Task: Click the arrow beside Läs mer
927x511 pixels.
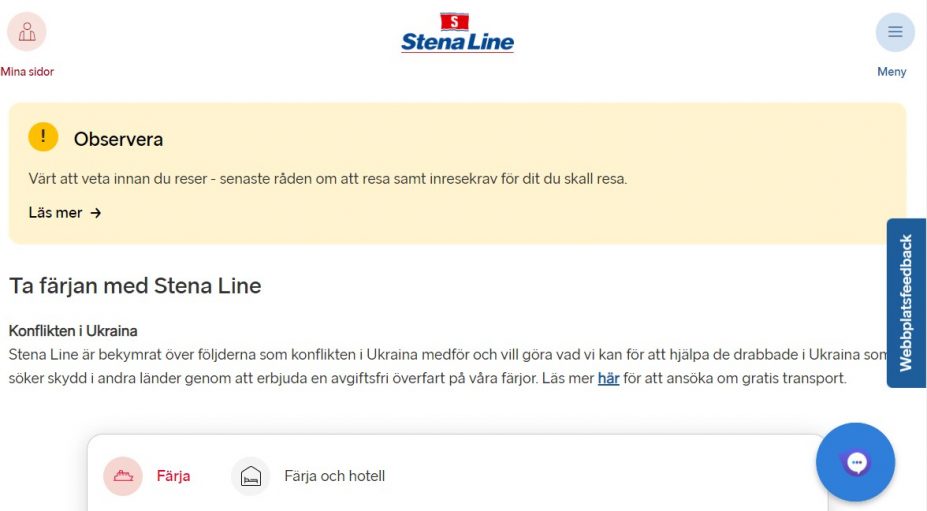Action: [96, 213]
